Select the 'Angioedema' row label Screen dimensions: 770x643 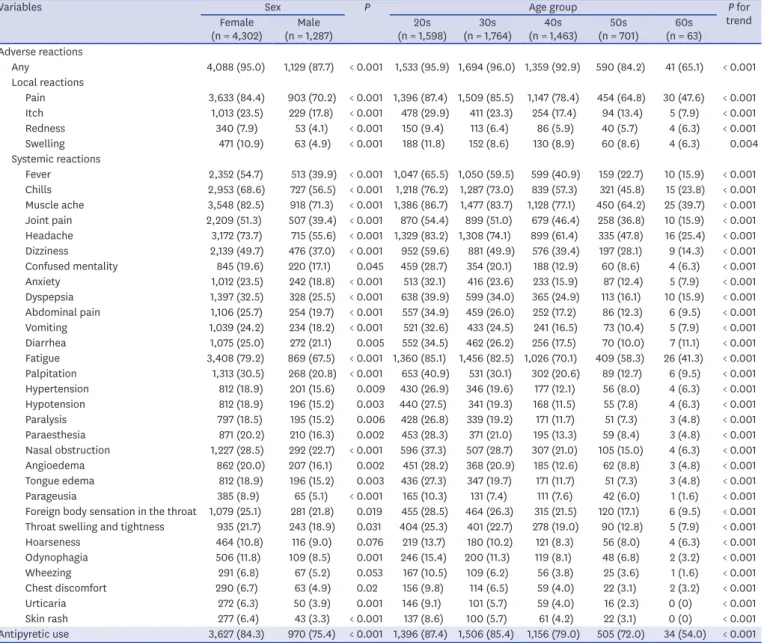point(55,465)
